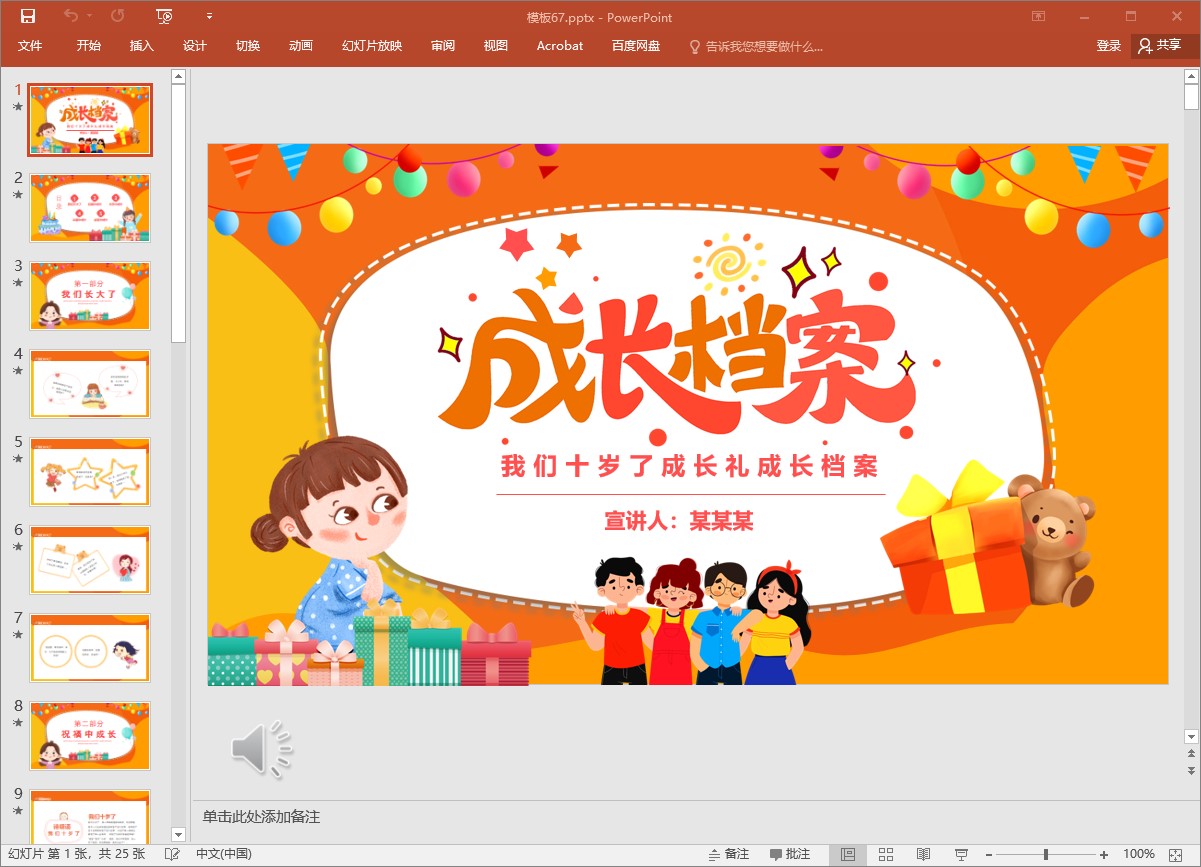Click the 登录 sign-in button

[x=1108, y=46]
